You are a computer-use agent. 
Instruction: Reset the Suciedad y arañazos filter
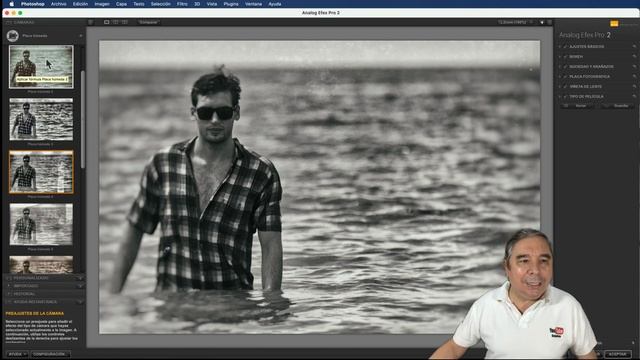[634, 67]
